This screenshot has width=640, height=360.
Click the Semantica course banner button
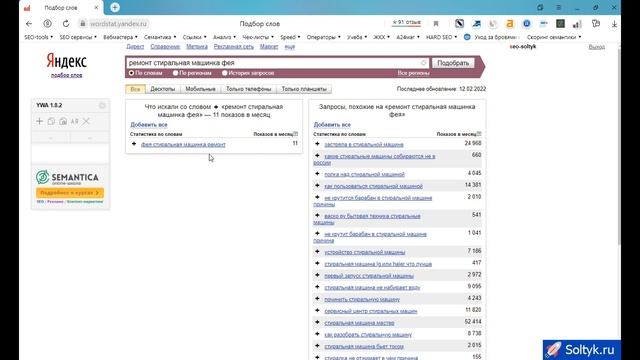pyautogui.click(x=70, y=193)
